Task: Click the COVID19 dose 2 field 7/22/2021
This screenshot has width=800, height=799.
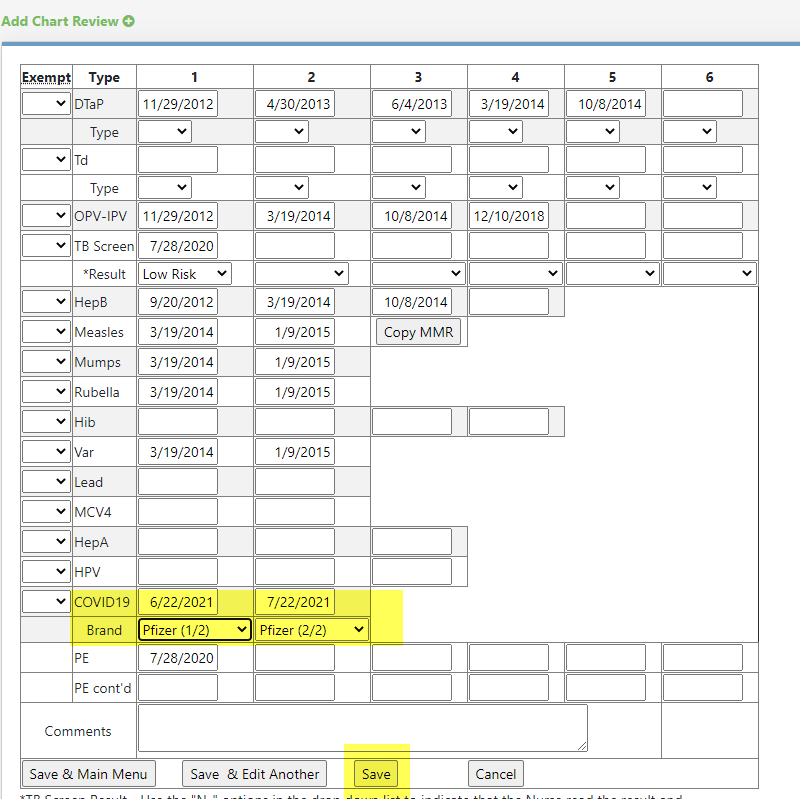Action: point(295,602)
